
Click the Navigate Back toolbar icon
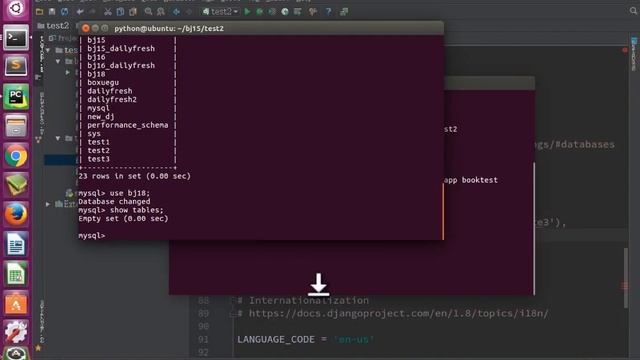[176, 12]
